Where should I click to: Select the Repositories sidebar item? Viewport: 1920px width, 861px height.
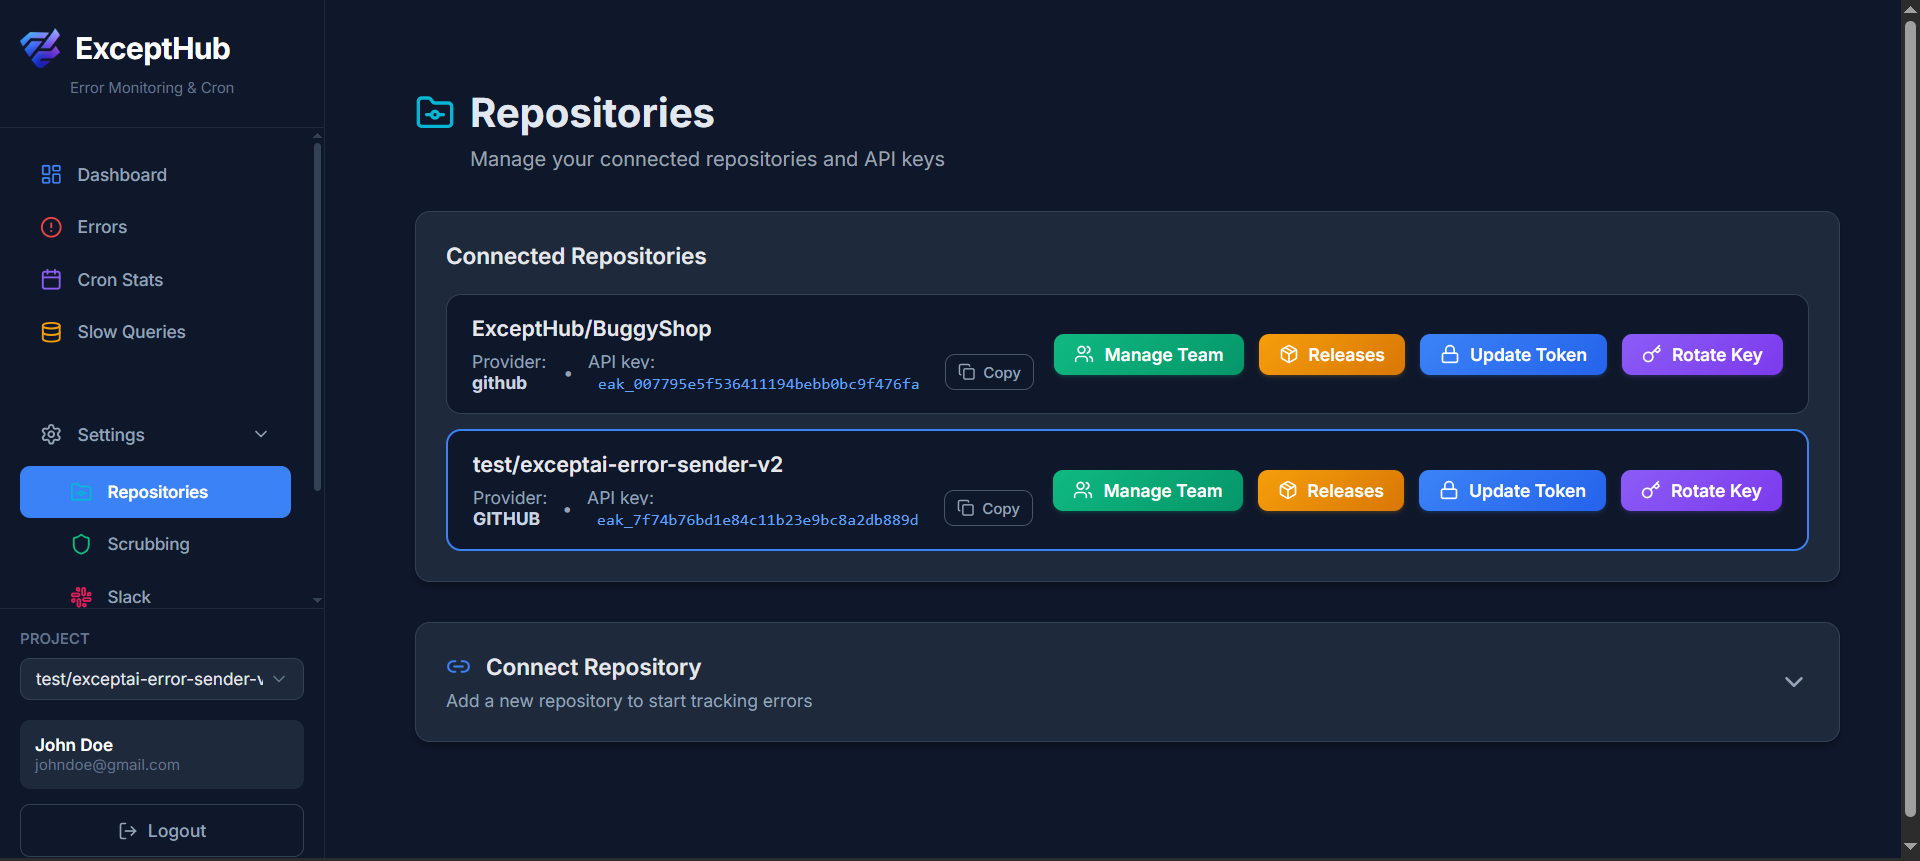(x=155, y=492)
